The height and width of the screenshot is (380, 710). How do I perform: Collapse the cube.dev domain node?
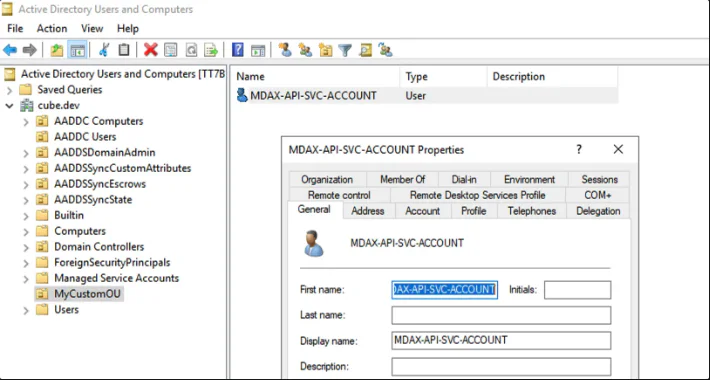coord(10,106)
